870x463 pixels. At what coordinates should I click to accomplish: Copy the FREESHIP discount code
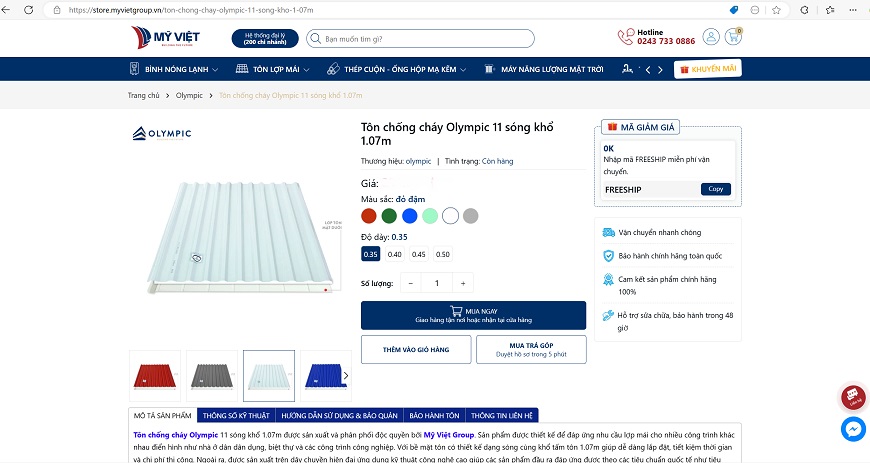pyautogui.click(x=716, y=189)
